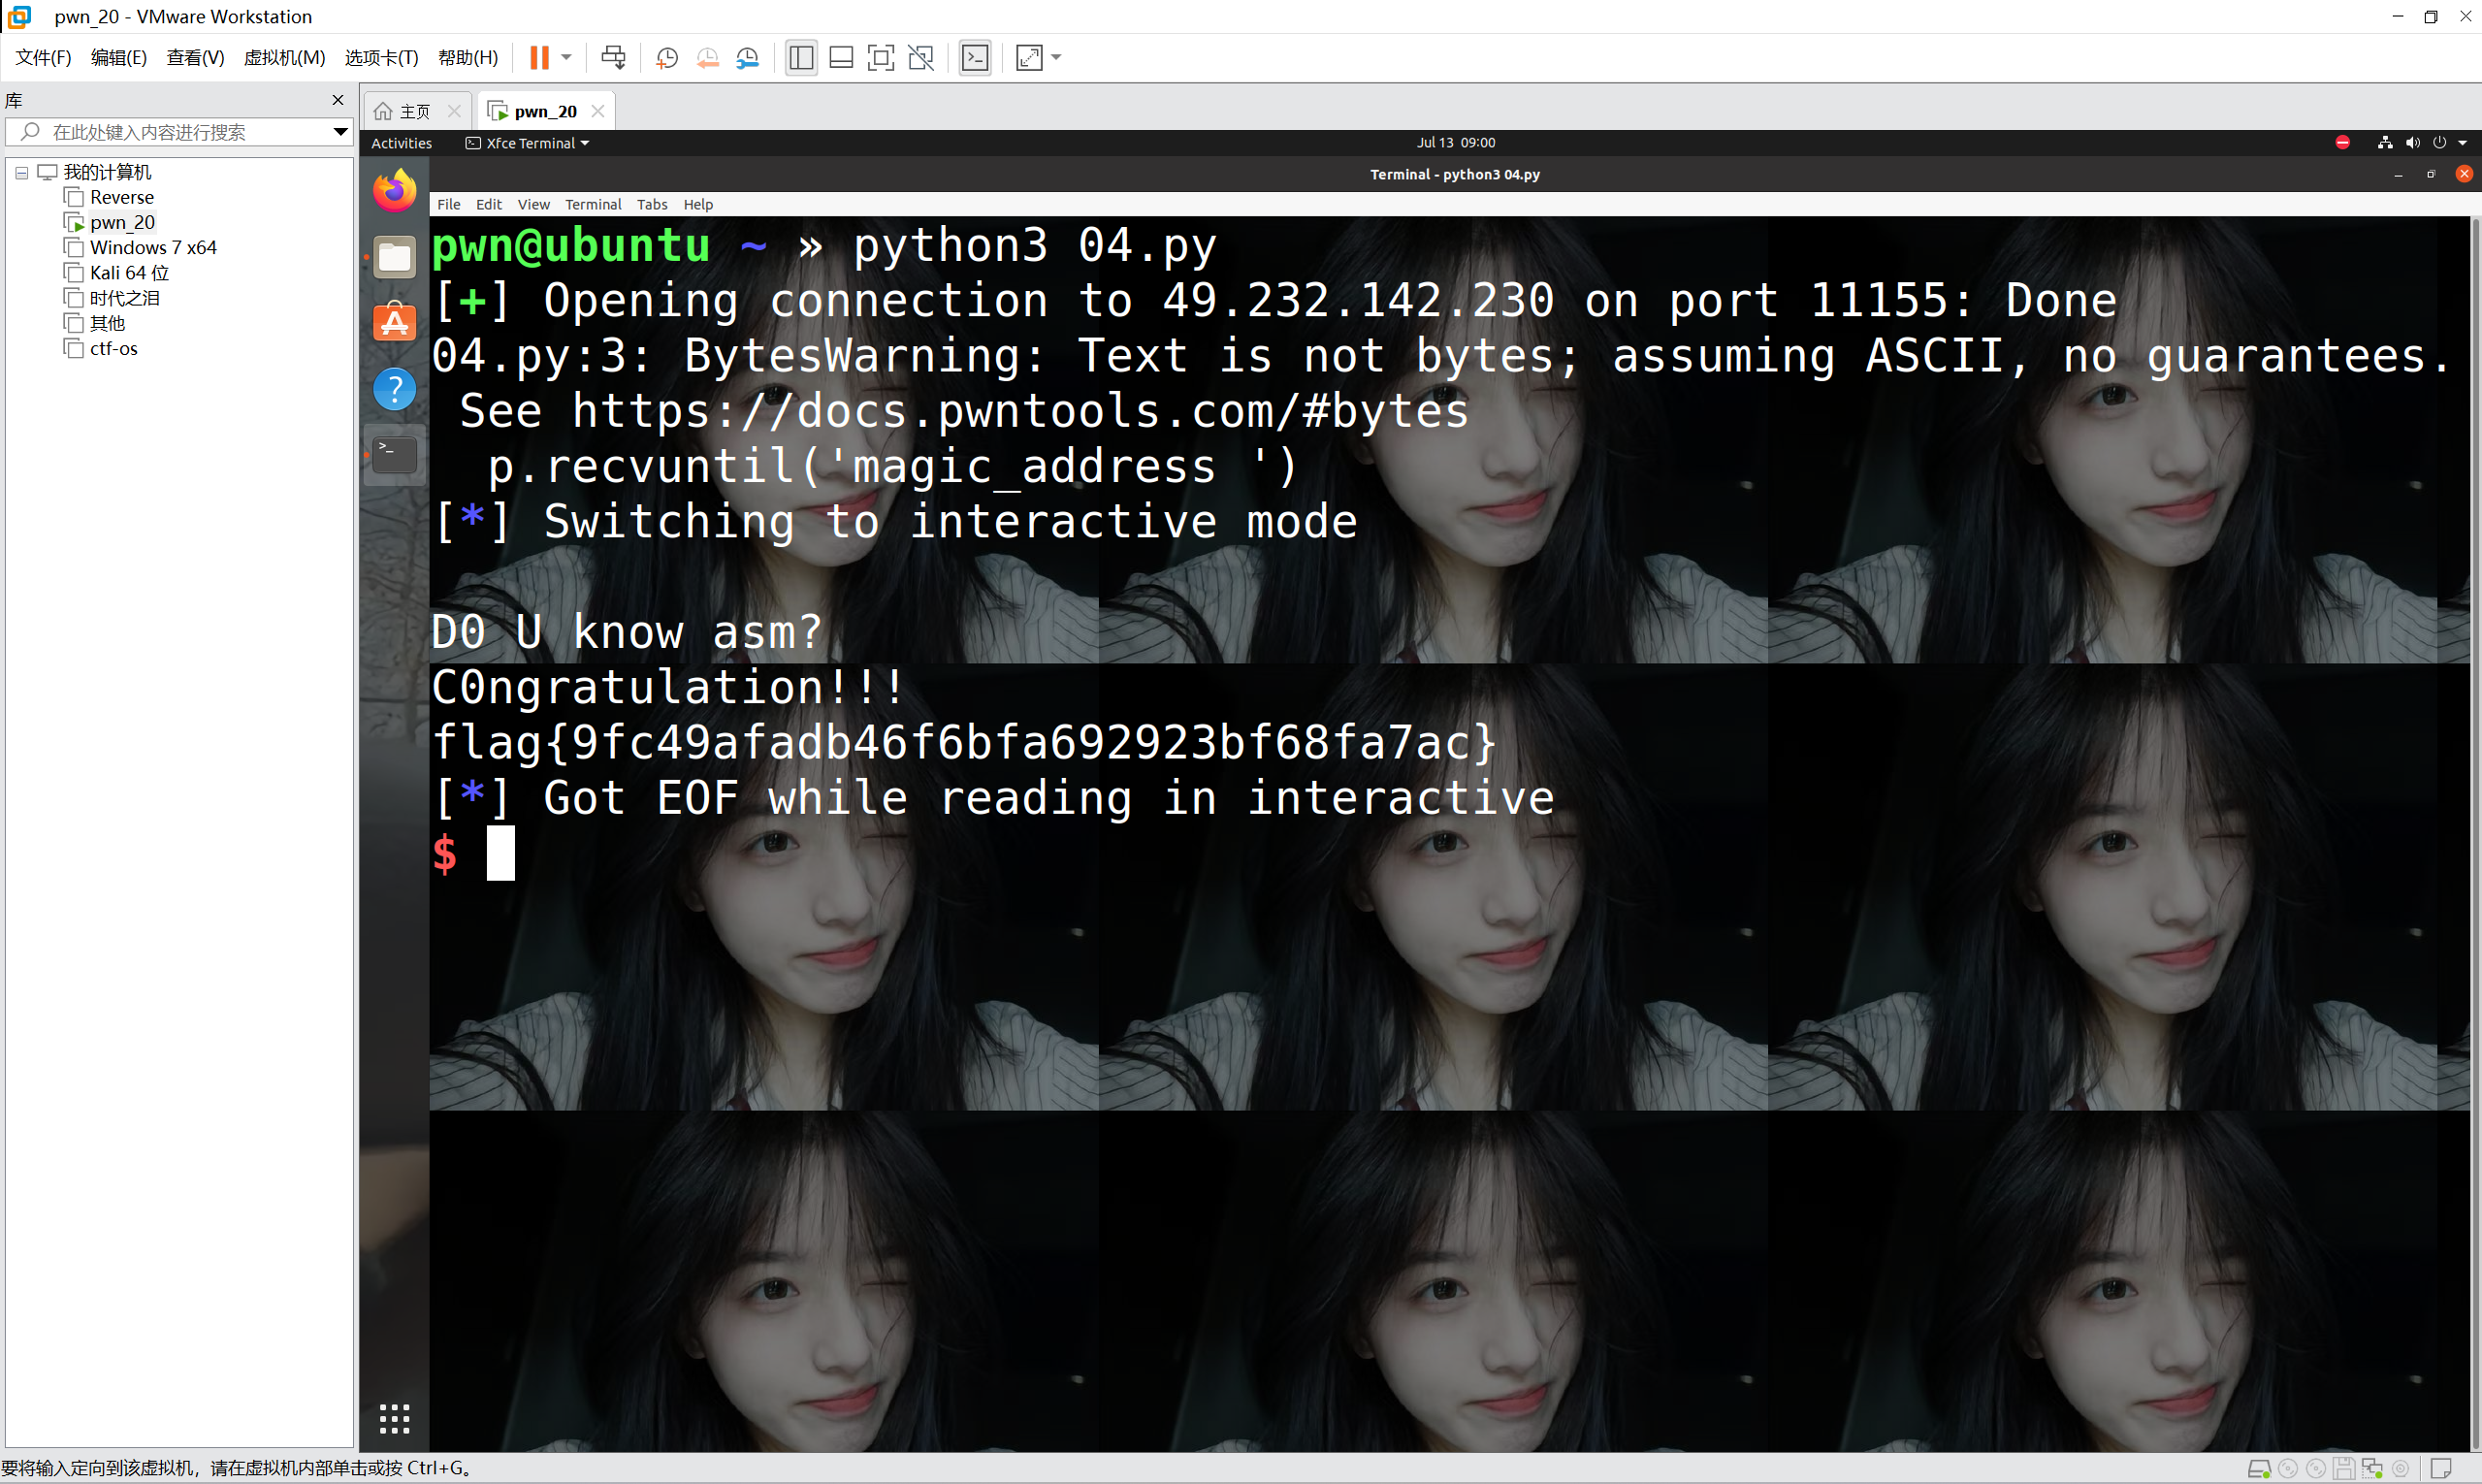Close the library panel
2482x1484 pixels.
[338, 100]
